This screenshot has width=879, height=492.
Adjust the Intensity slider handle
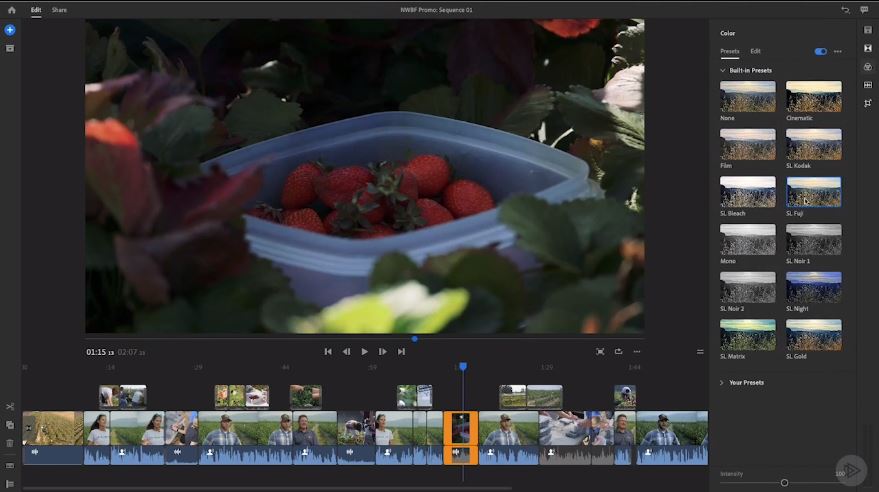(x=784, y=482)
